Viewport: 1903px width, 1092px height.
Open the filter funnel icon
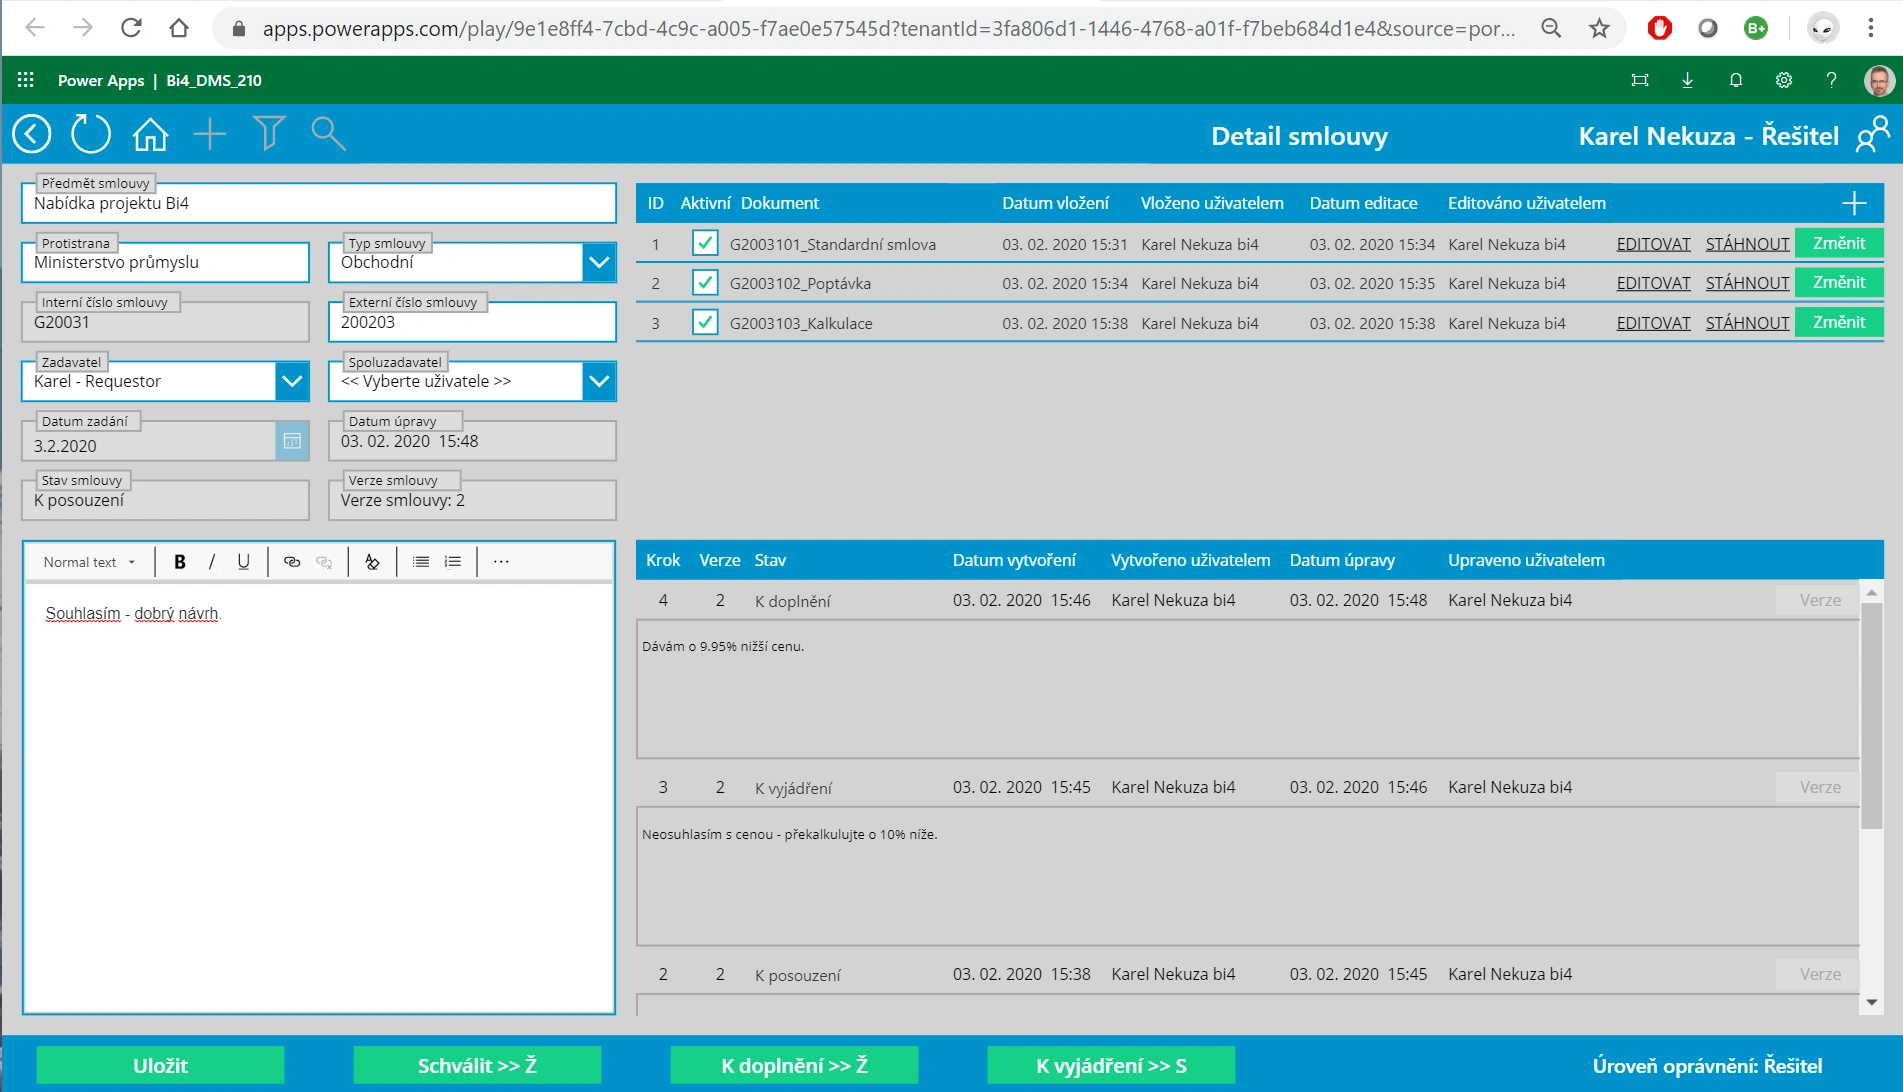point(269,134)
